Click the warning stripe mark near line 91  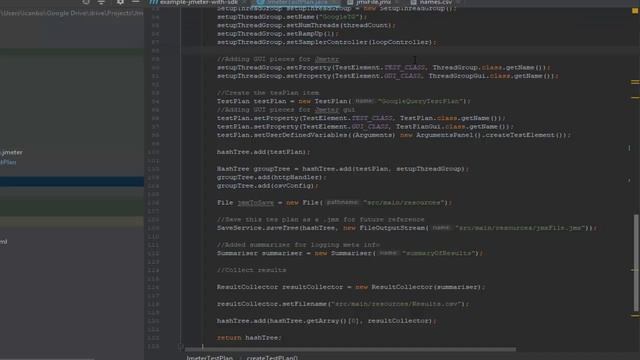(x=635, y=82)
